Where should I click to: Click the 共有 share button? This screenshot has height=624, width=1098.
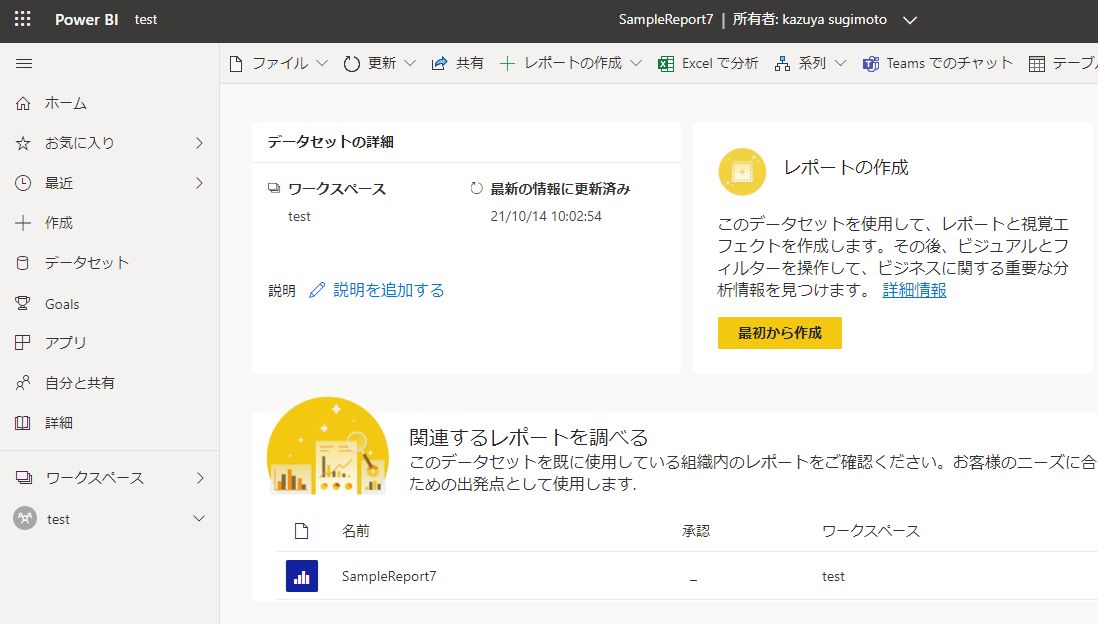pyautogui.click(x=458, y=63)
